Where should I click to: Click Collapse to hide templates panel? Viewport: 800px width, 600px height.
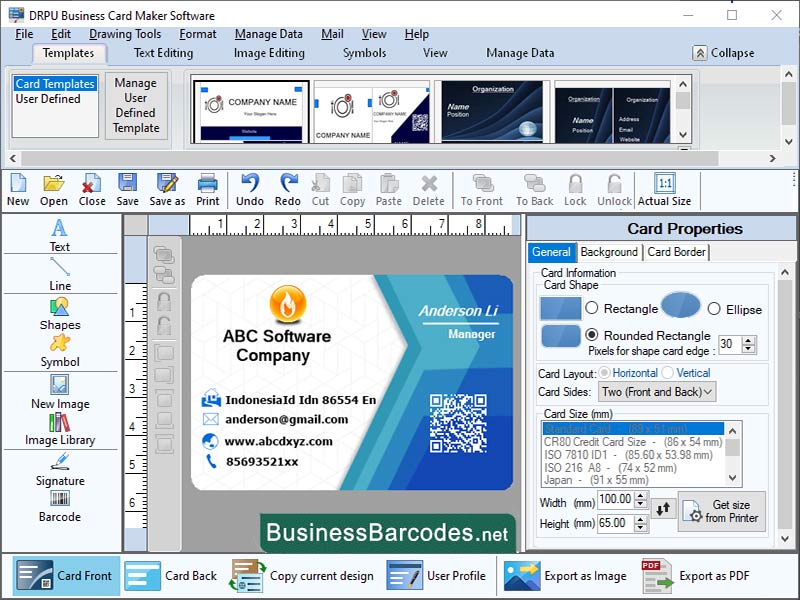[x=726, y=53]
